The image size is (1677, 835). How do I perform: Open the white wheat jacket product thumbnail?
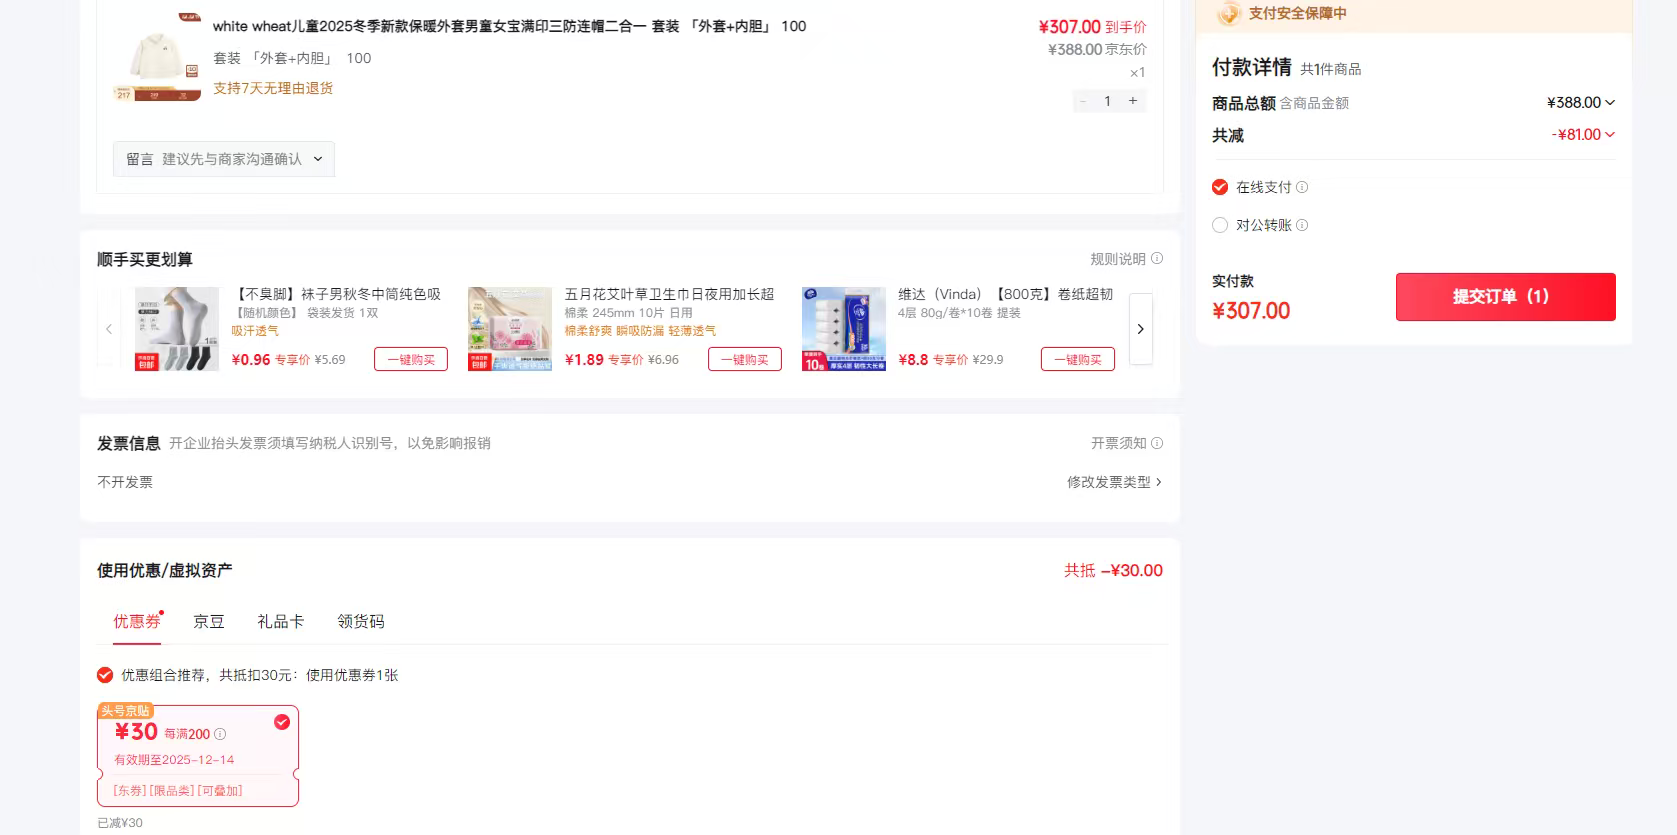[157, 58]
